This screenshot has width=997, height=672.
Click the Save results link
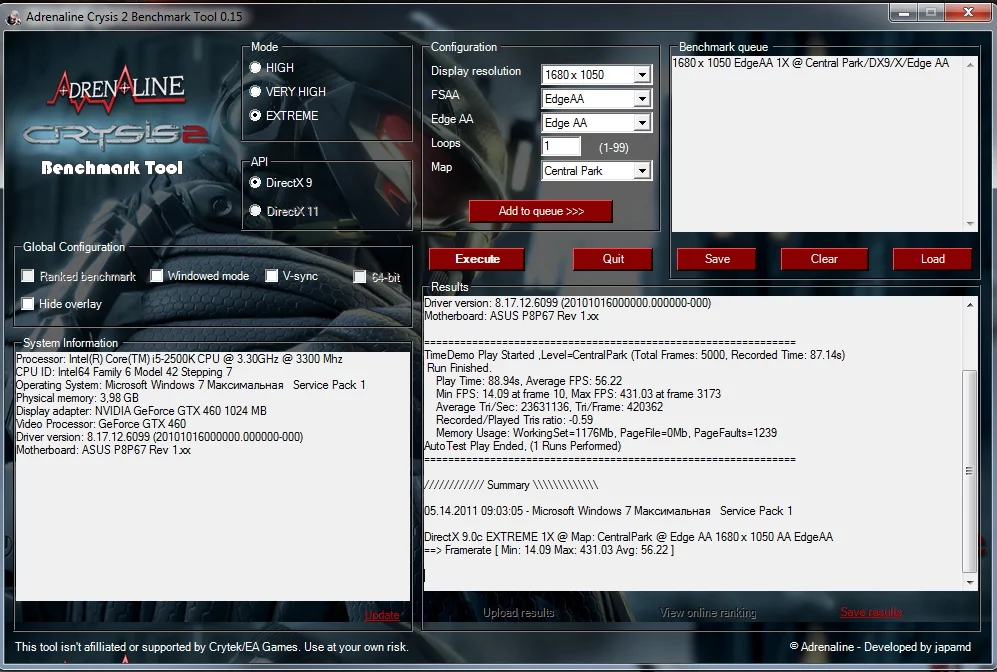coord(870,612)
